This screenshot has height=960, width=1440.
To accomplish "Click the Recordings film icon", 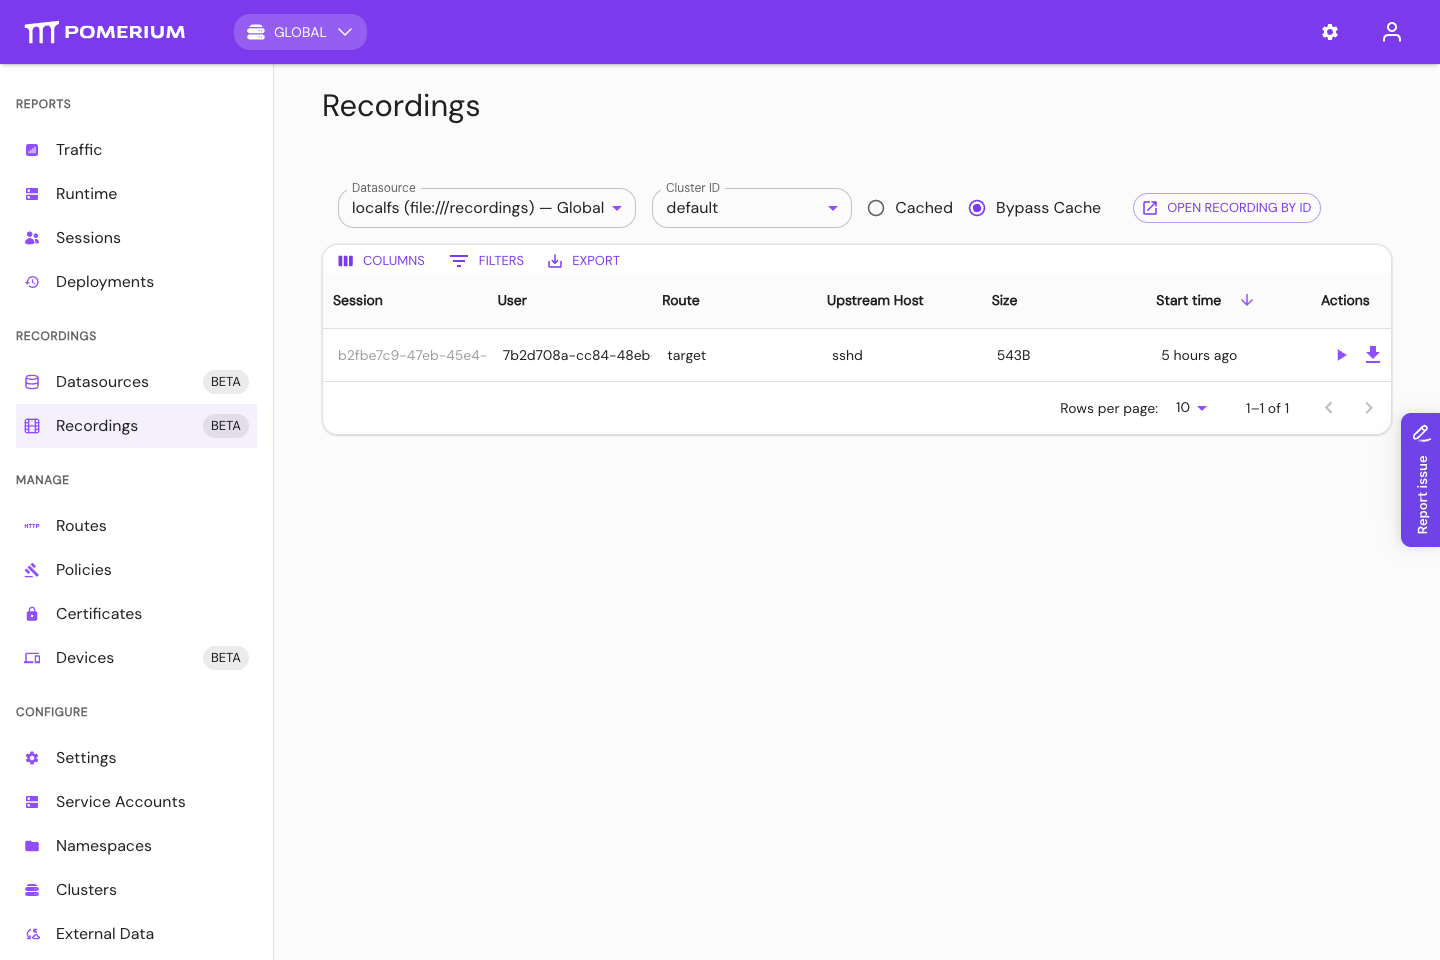I will pyautogui.click(x=32, y=426).
